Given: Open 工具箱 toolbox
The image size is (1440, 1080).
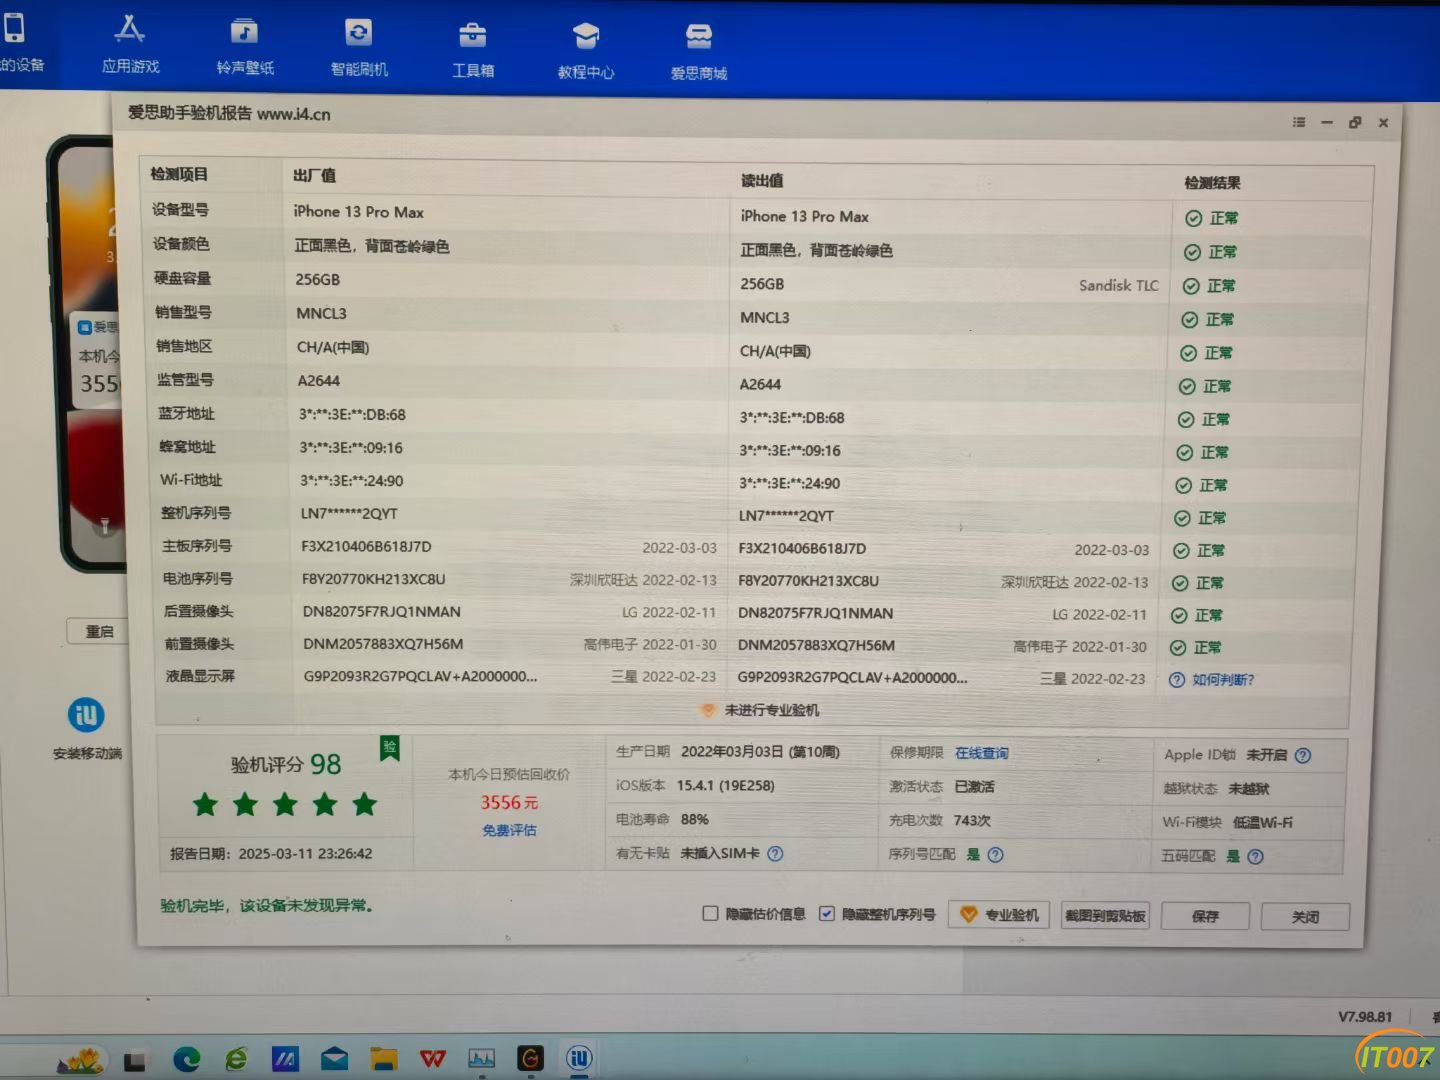Looking at the screenshot, I should 473,49.
